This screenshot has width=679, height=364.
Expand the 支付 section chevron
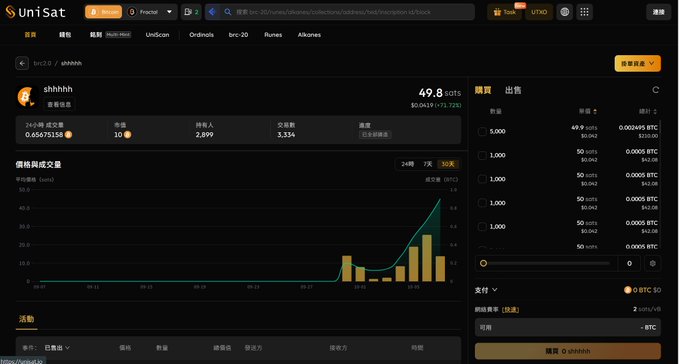(495, 290)
